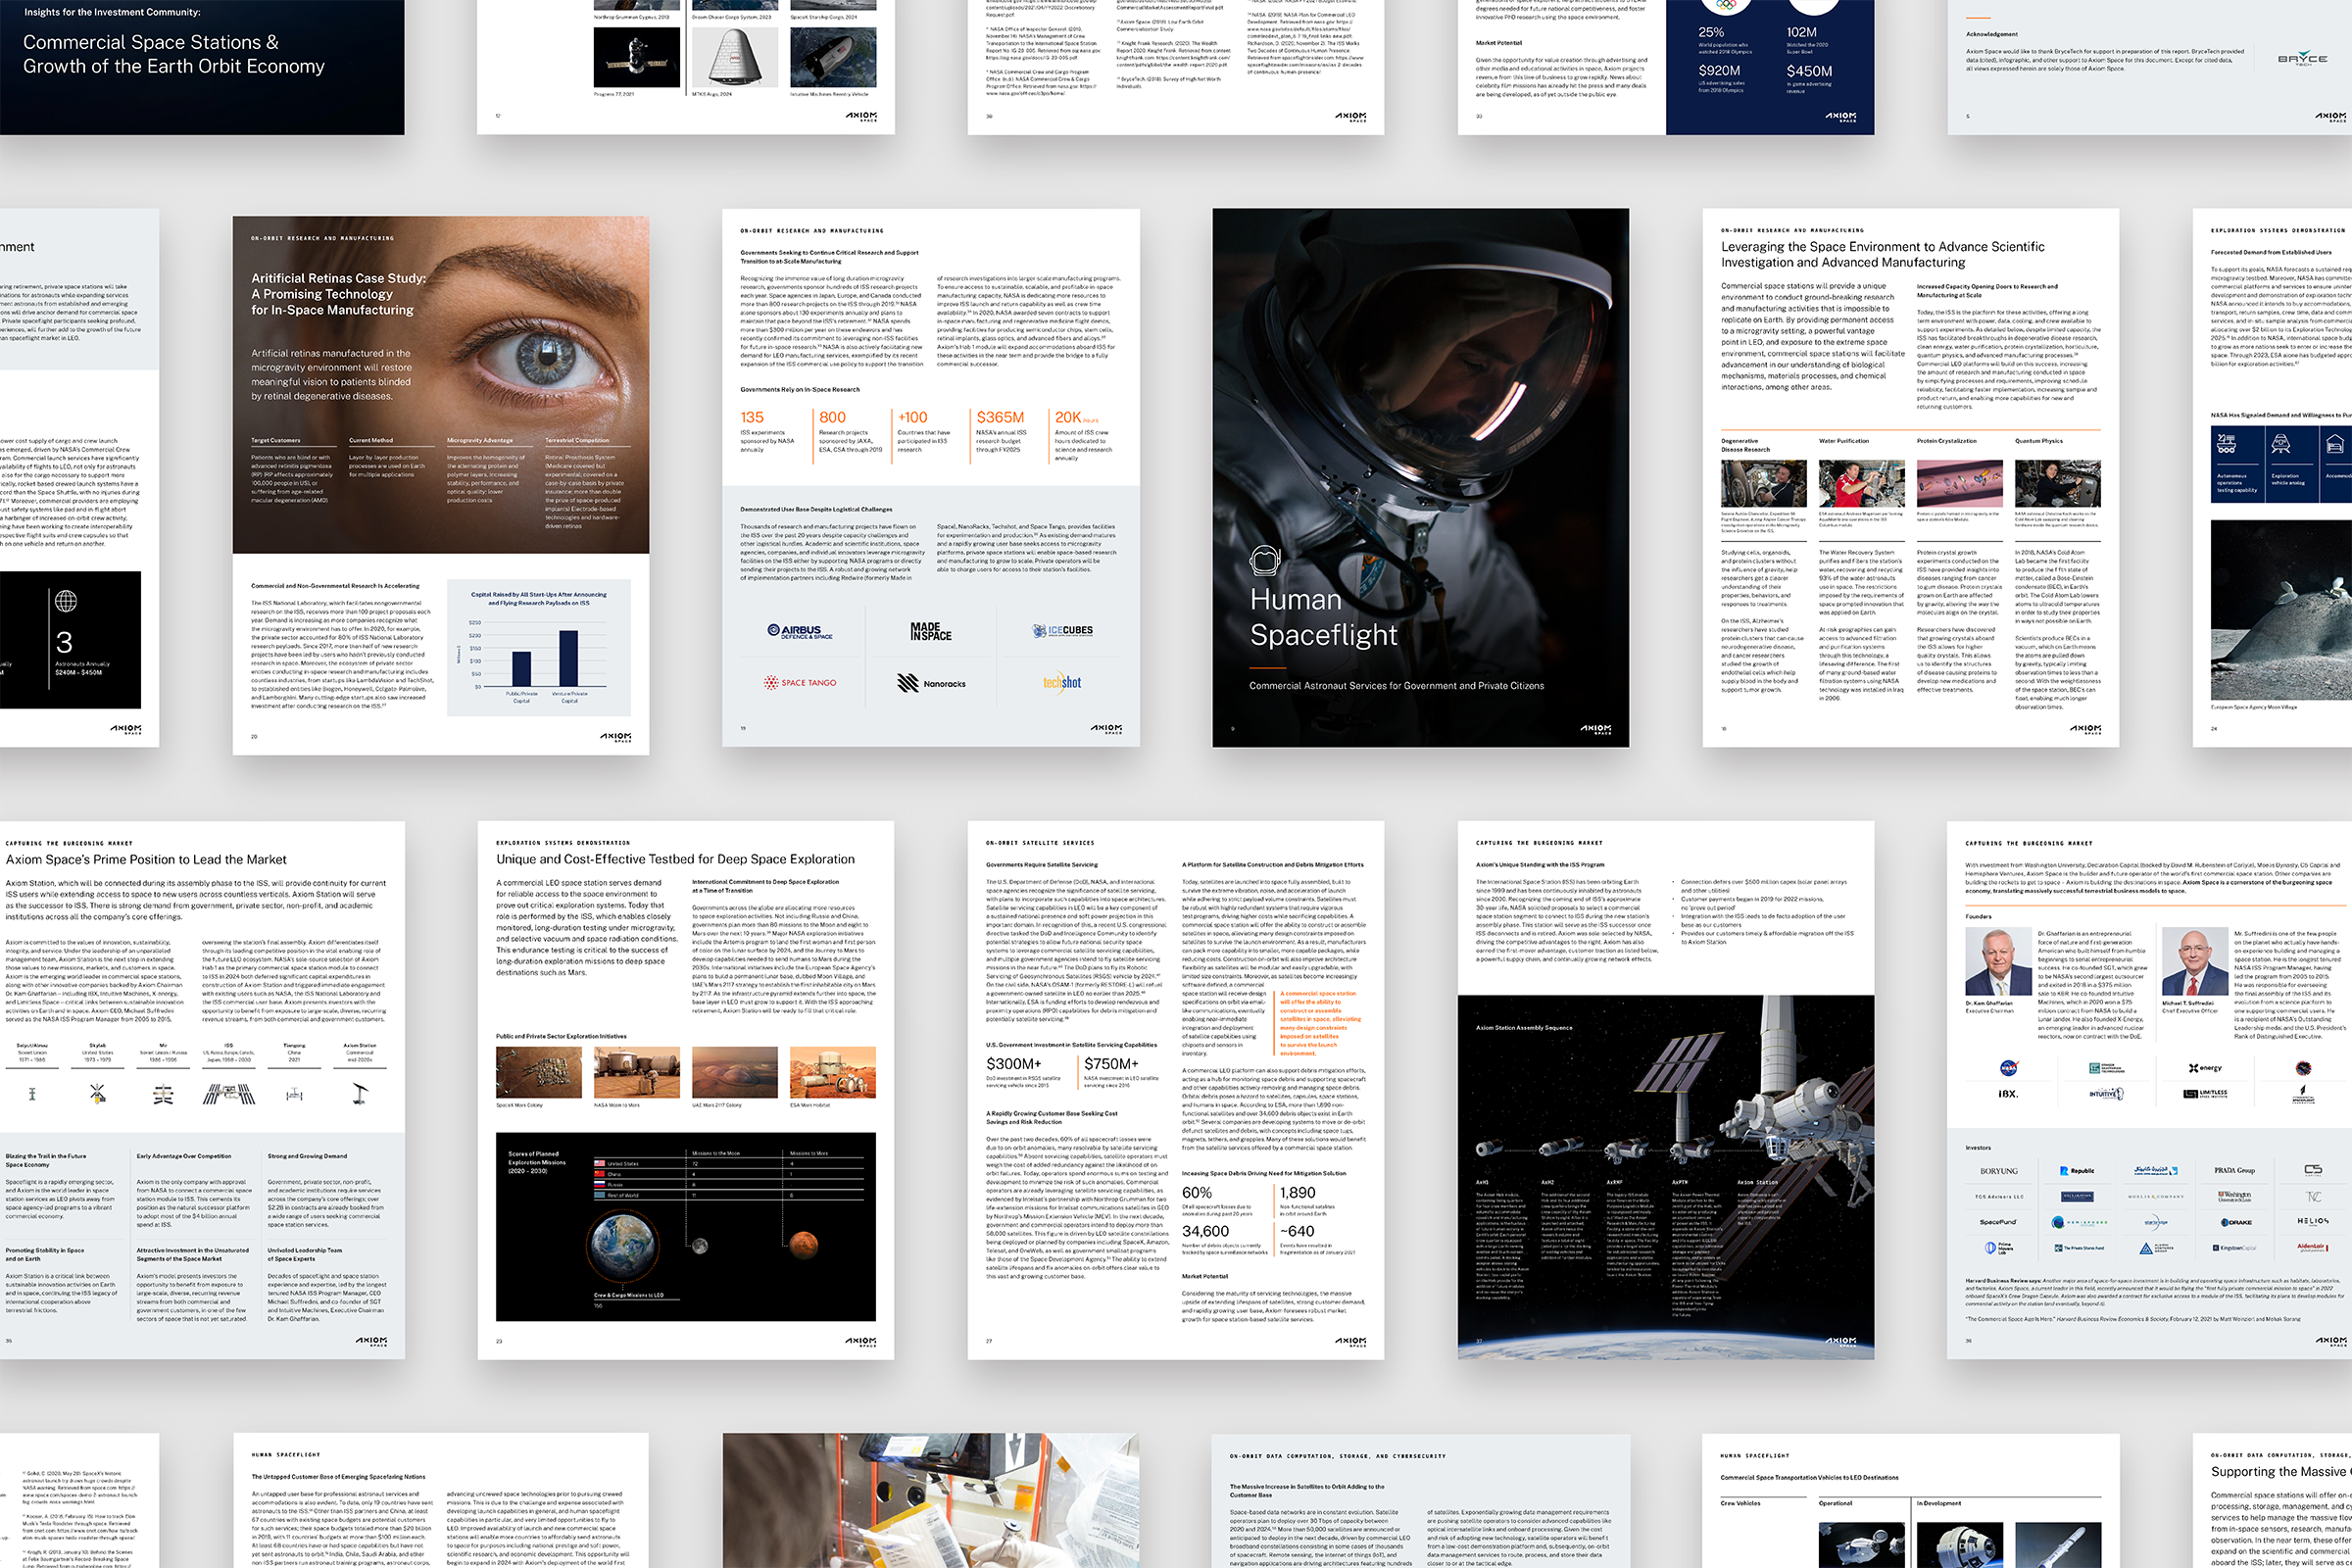Click the Boryung investor logo
2352x1568 pixels.
click(2000, 1171)
